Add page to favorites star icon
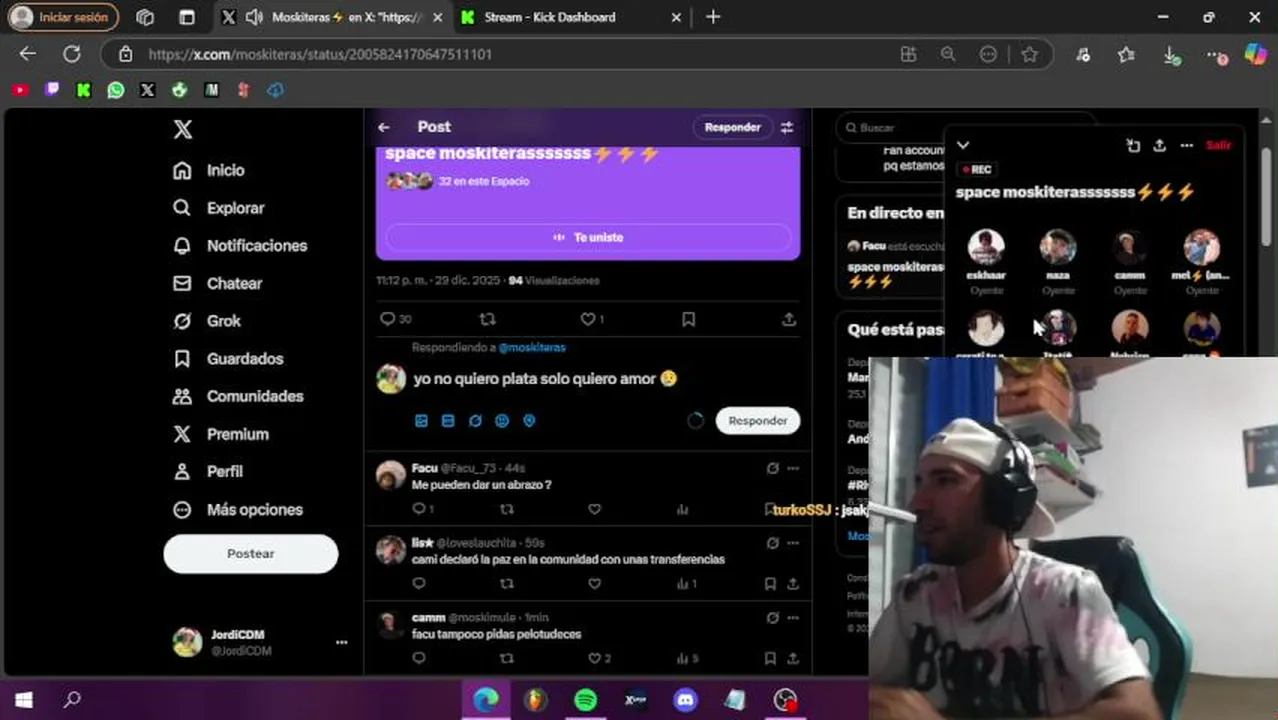1278x720 pixels. click(1029, 54)
